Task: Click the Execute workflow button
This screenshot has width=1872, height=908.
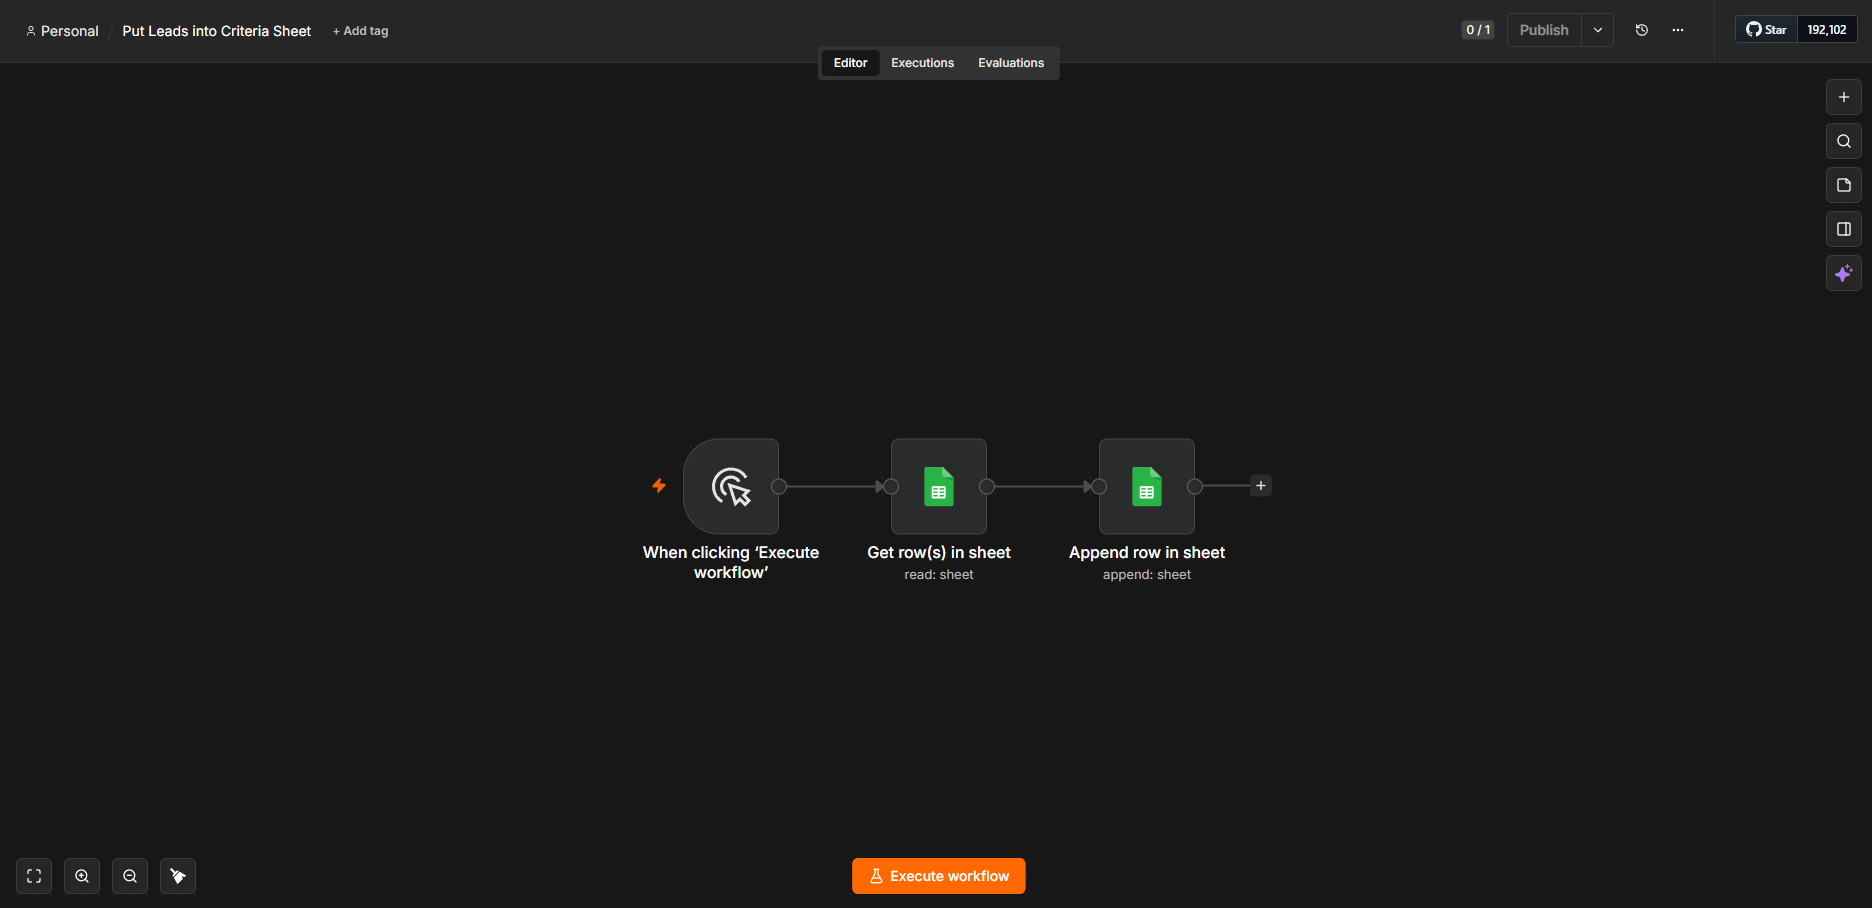Action: [x=939, y=876]
